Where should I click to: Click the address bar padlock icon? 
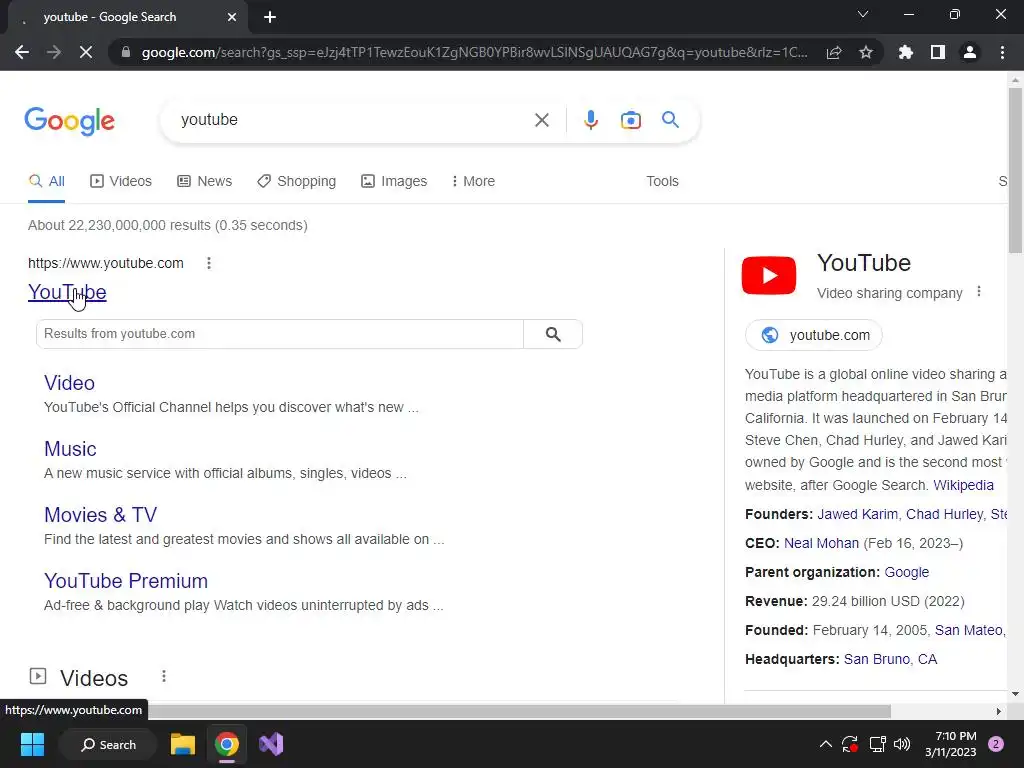[x=126, y=52]
